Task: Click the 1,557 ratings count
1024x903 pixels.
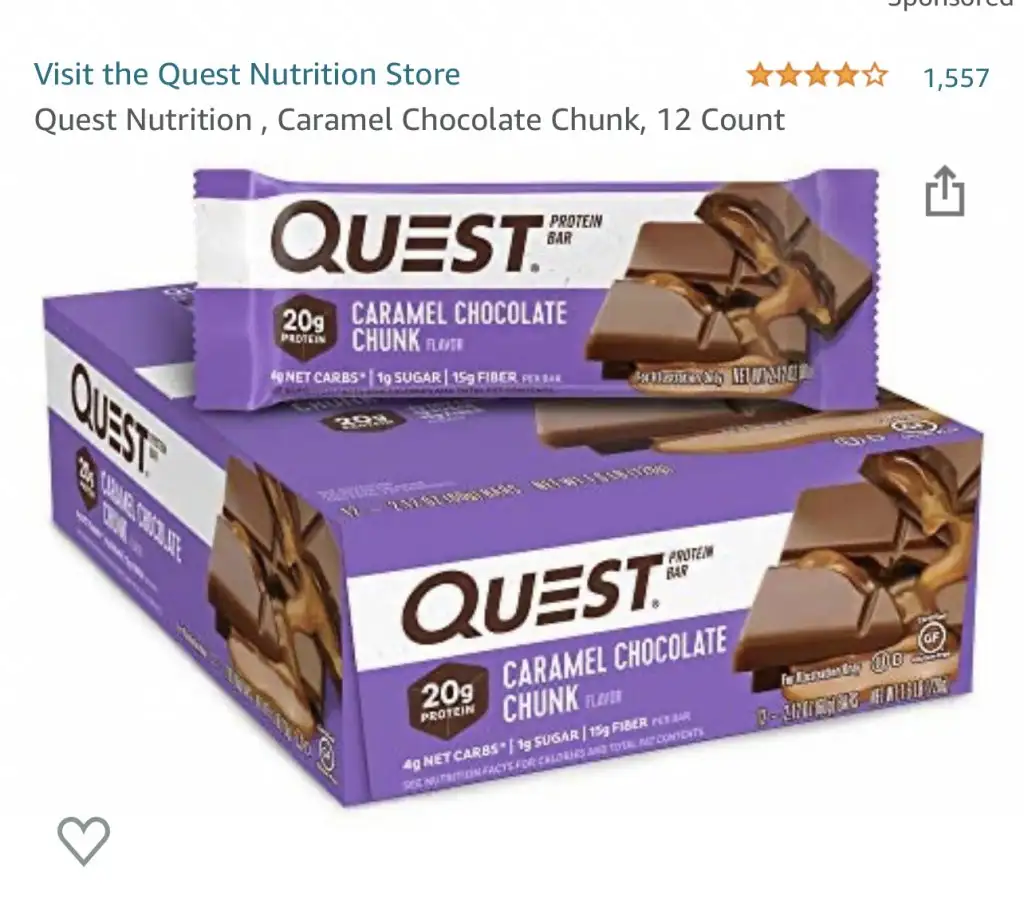Action: (956, 78)
